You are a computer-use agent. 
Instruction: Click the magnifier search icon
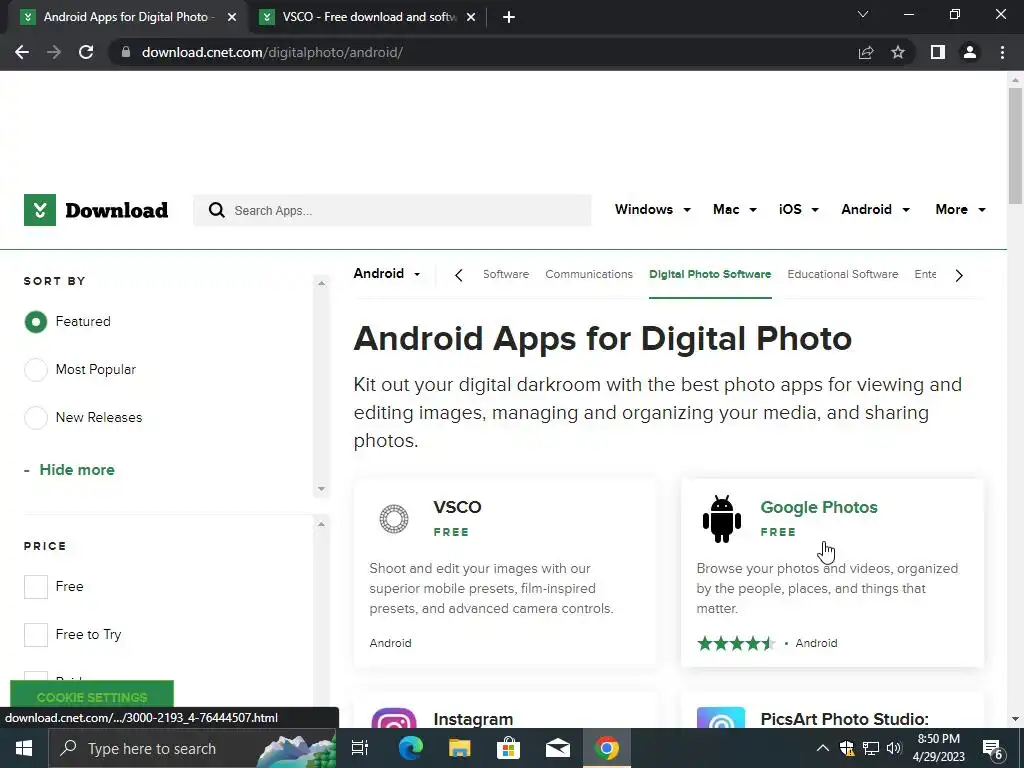coord(216,210)
